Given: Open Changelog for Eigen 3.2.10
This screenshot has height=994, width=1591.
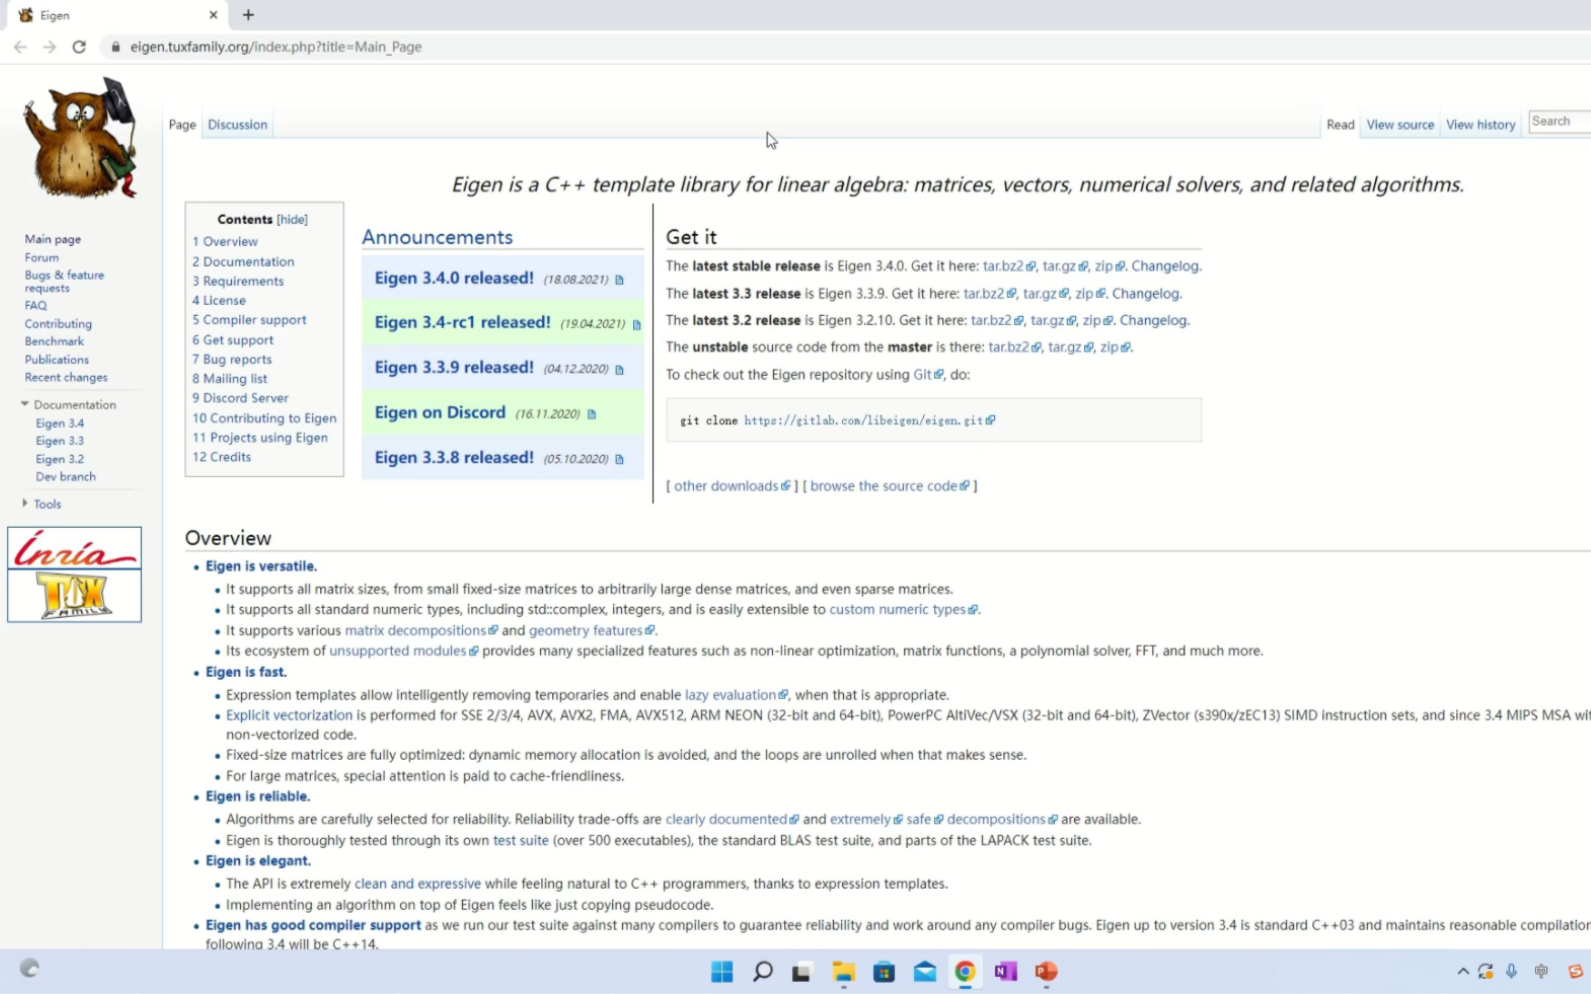Looking at the screenshot, I should coord(1154,321).
